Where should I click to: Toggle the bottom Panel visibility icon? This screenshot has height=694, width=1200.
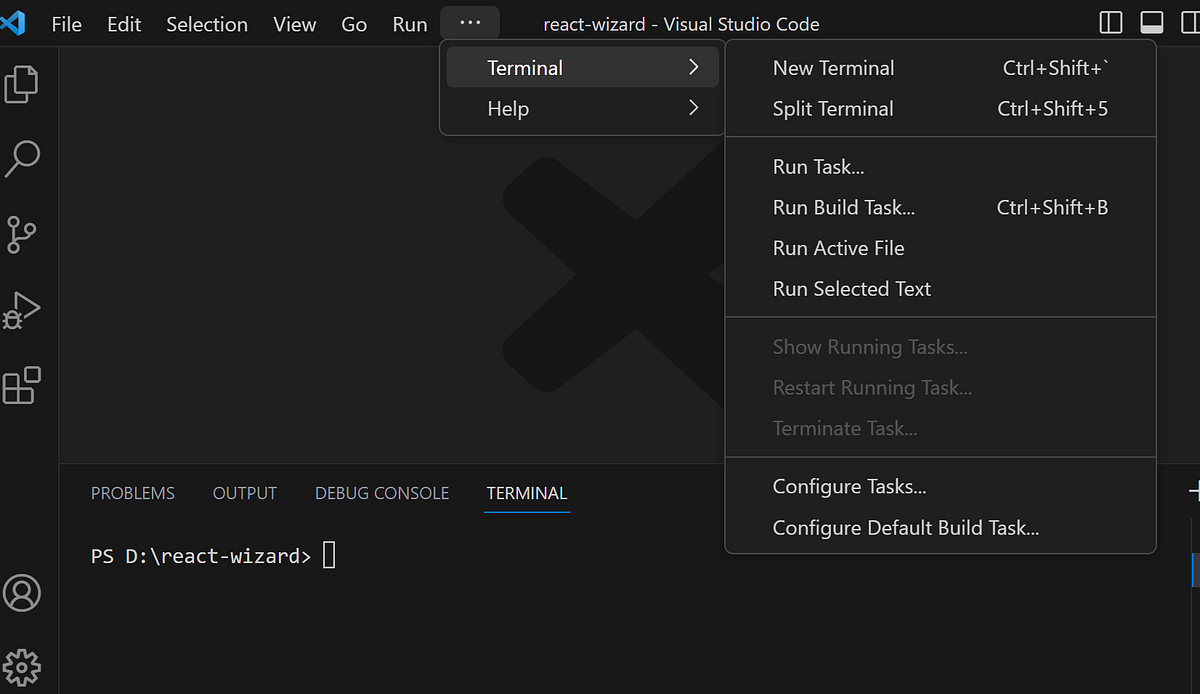click(1151, 21)
